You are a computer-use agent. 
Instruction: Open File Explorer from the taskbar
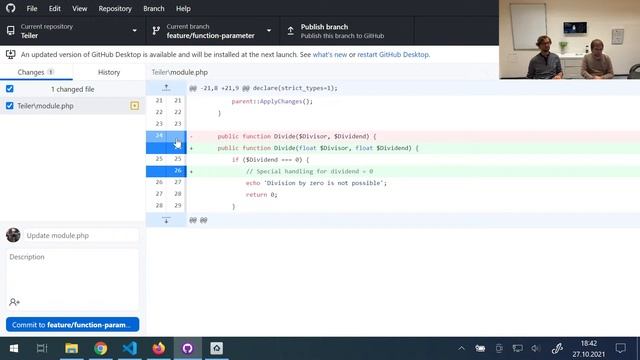tap(71, 348)
